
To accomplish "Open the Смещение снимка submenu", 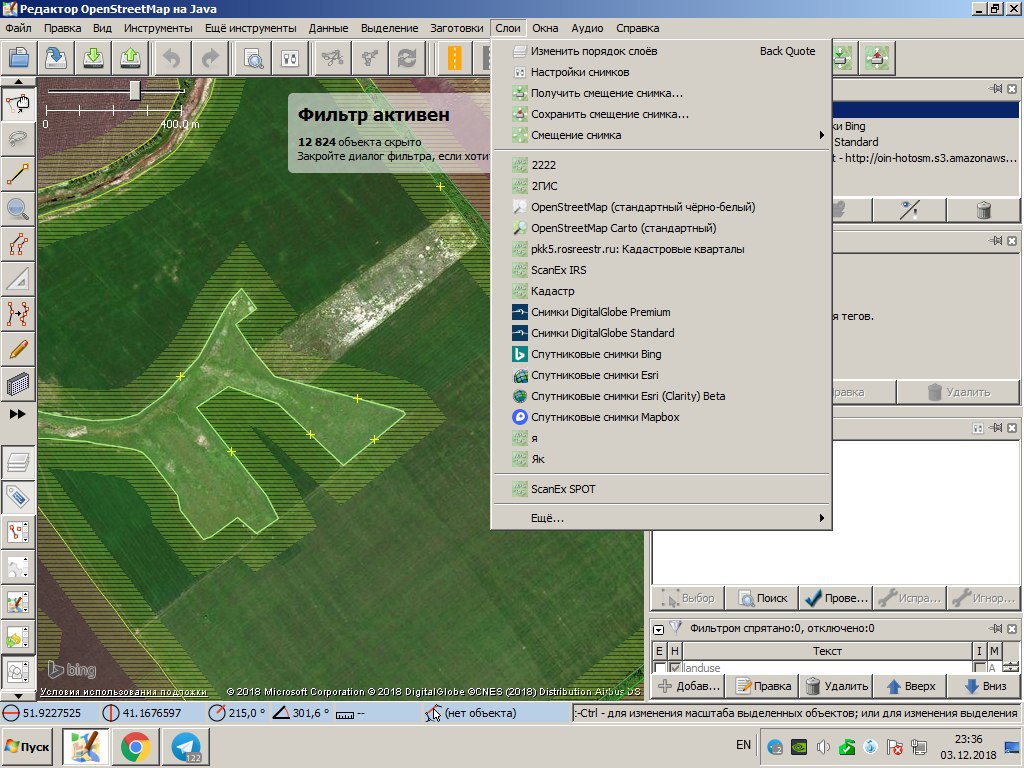I will tap(660, 135).
